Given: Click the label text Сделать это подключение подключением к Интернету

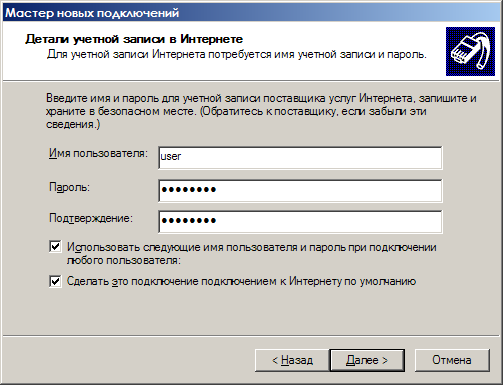Looking at the screenshot, I should pyautogui.click(x=241, y=281).
